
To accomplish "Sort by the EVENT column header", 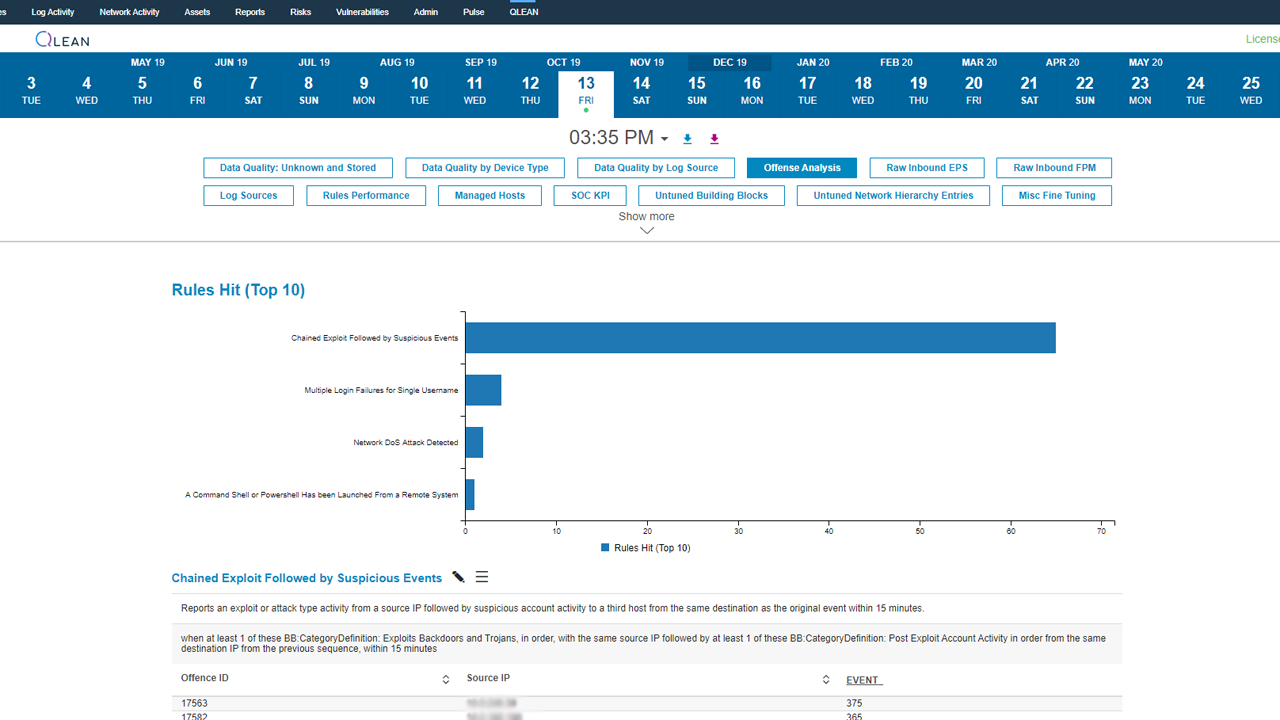I will [x=862, y=680].
